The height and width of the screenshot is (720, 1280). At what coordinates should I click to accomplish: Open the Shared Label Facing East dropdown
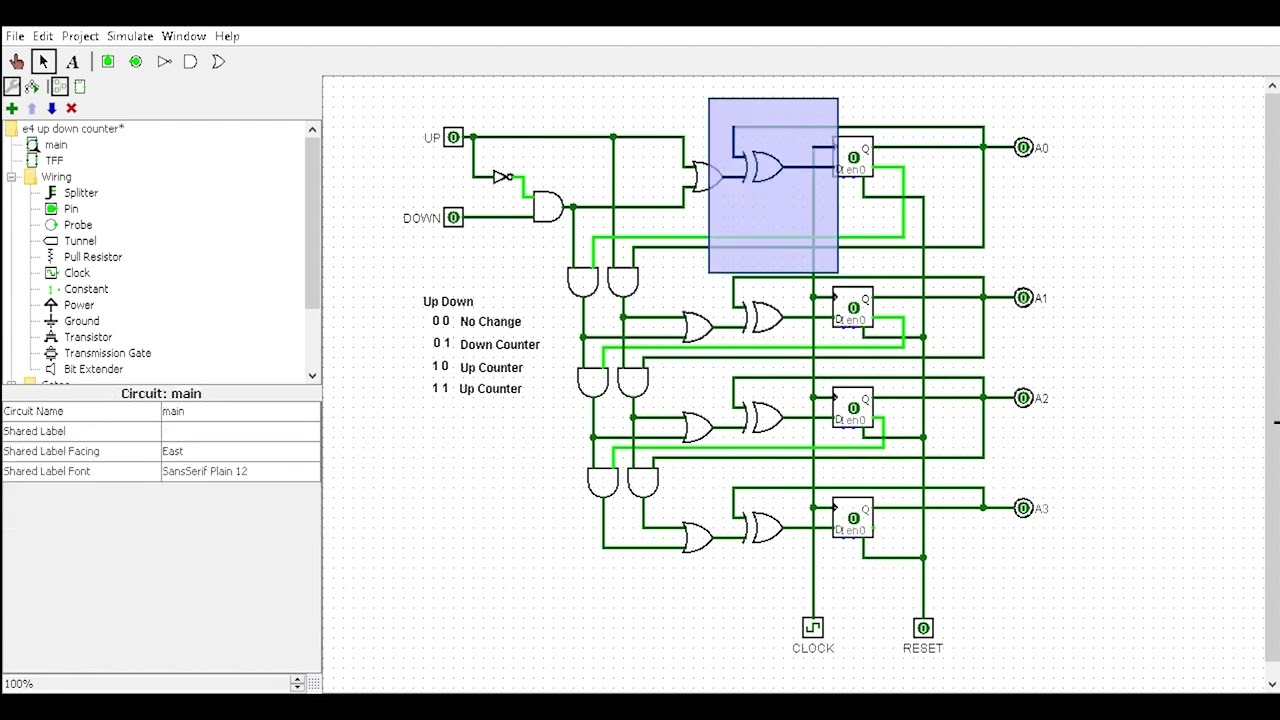(240, 451)
